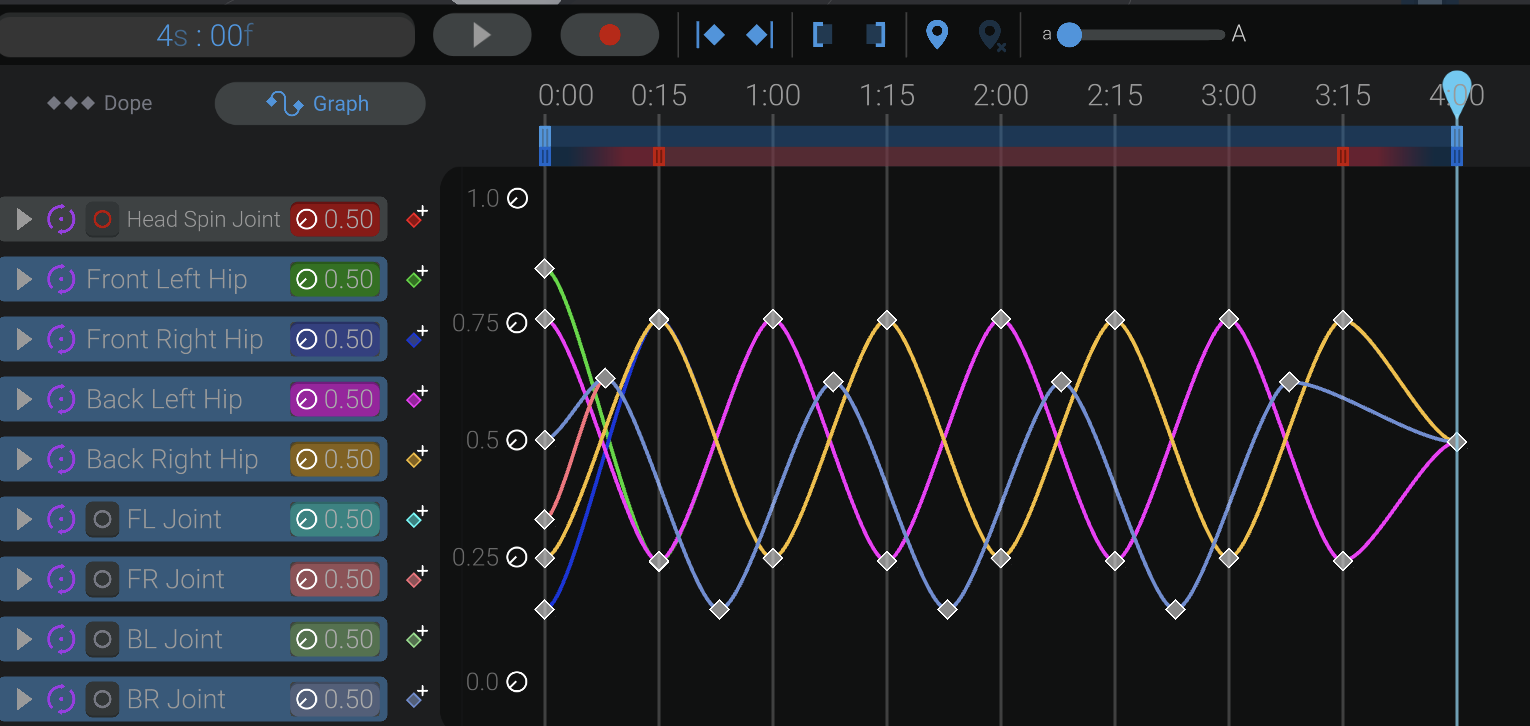Start playback with the play button
The image size is (1530, 726).
[482, 35]
